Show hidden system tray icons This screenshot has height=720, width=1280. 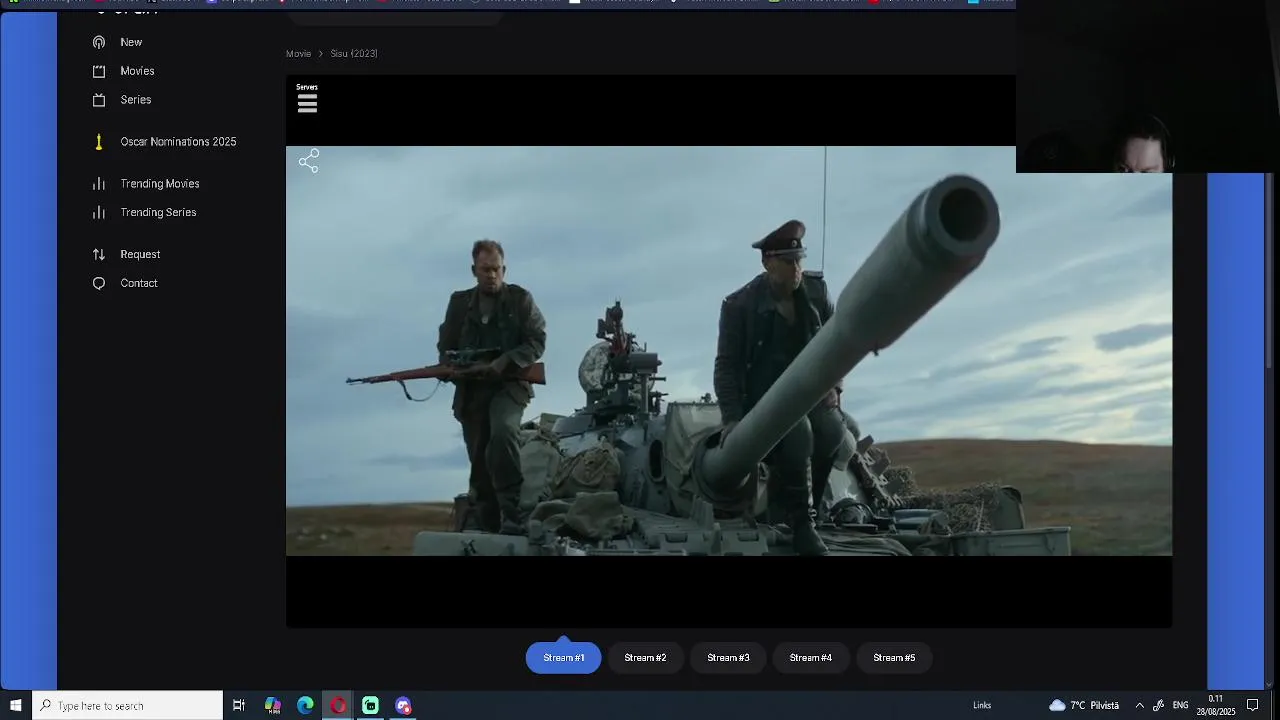(1139, 705)
